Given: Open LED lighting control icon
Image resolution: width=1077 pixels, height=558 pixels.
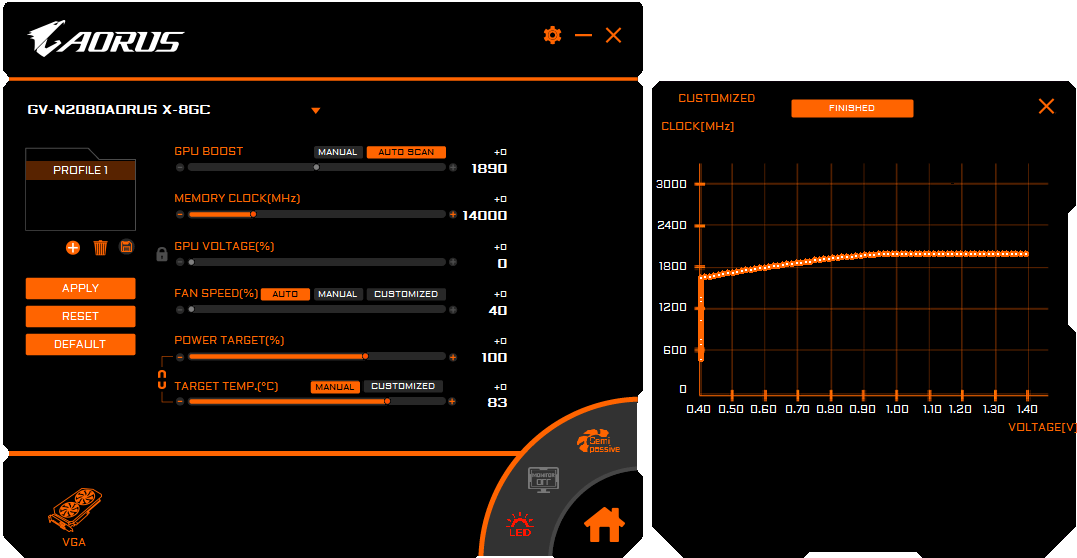Looking at the screenshot, I should pos(519,525).
